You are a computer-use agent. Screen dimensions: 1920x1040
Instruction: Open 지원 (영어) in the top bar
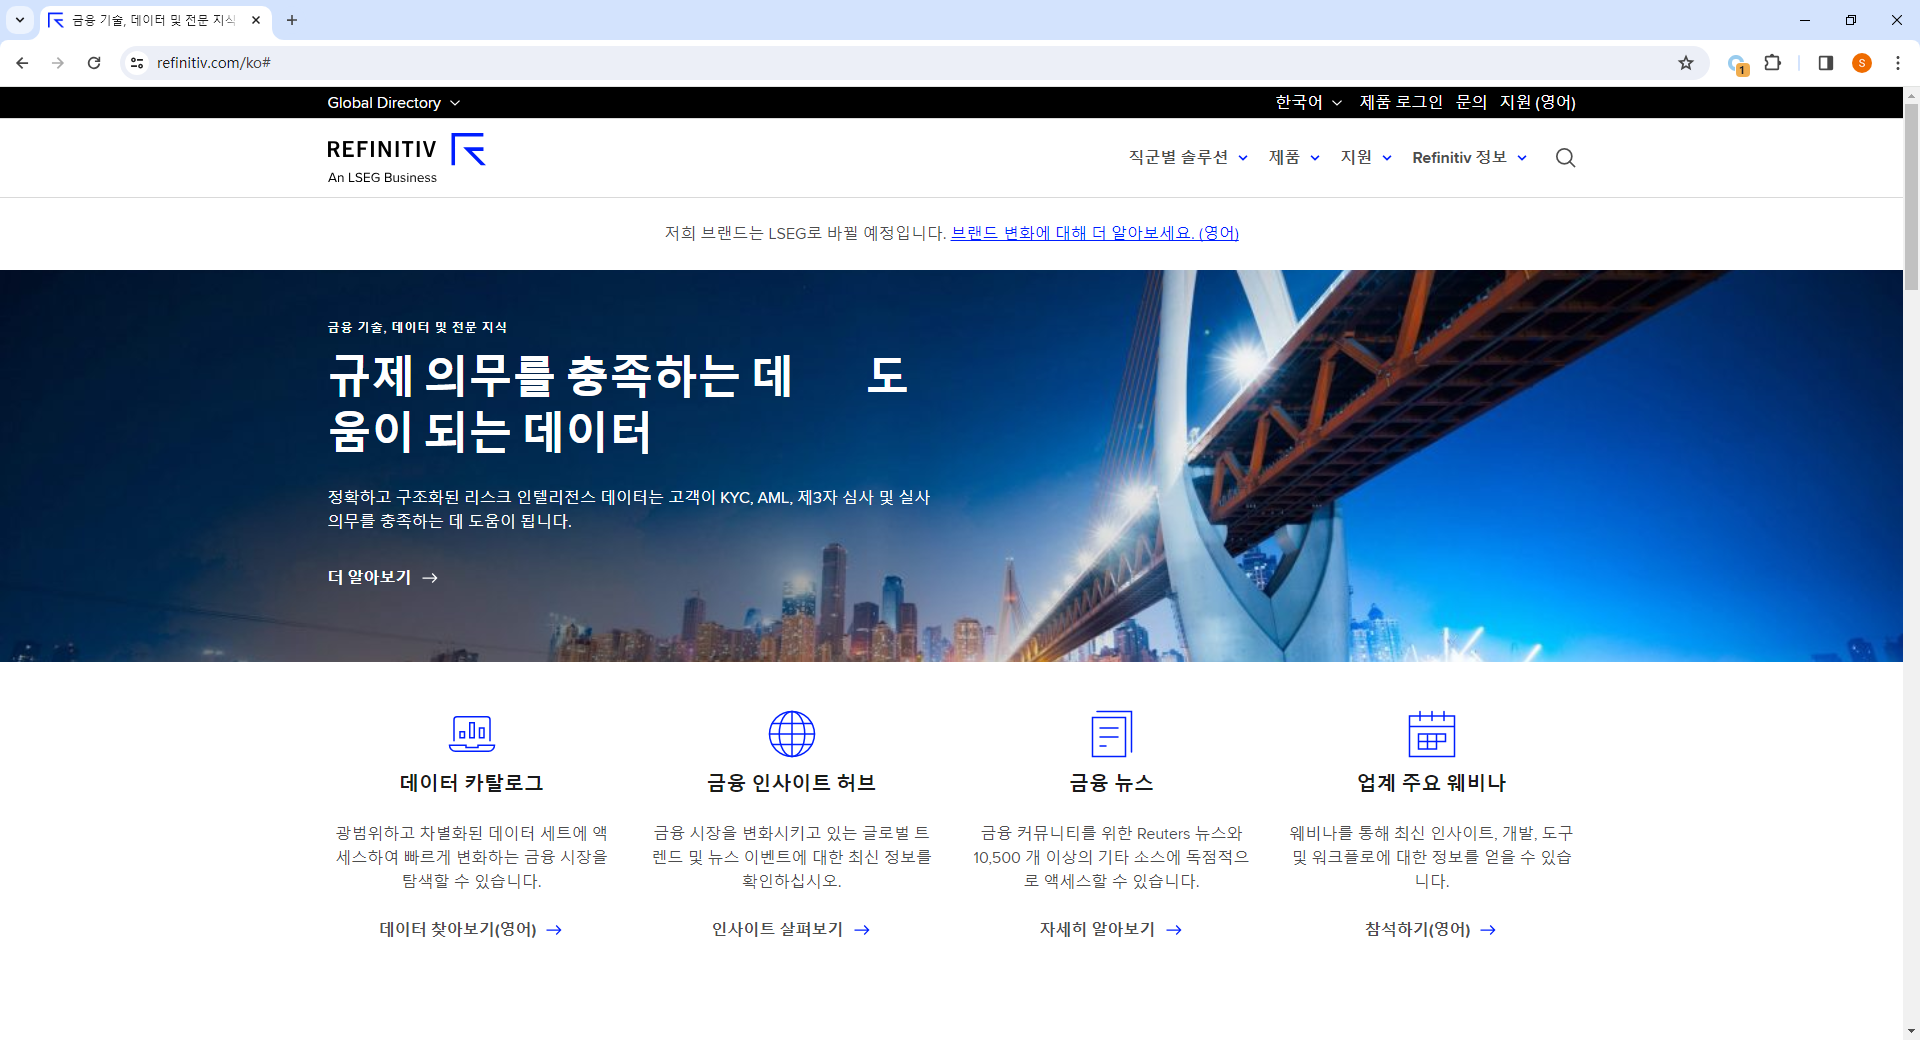point(1538,102)
